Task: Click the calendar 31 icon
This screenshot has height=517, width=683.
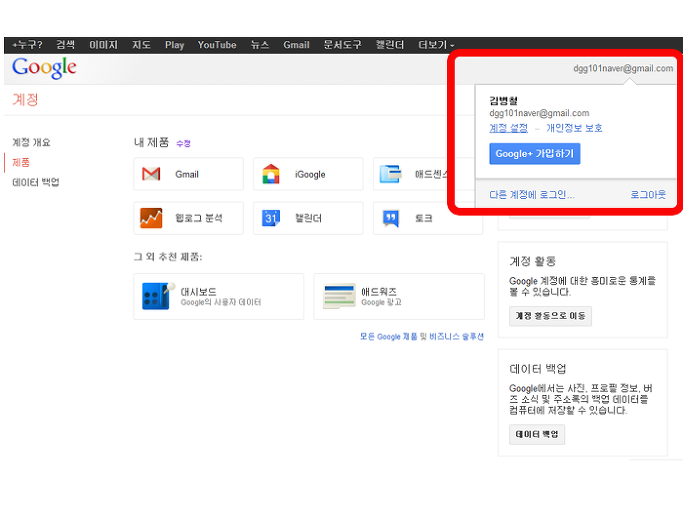Action: [271, 218]
